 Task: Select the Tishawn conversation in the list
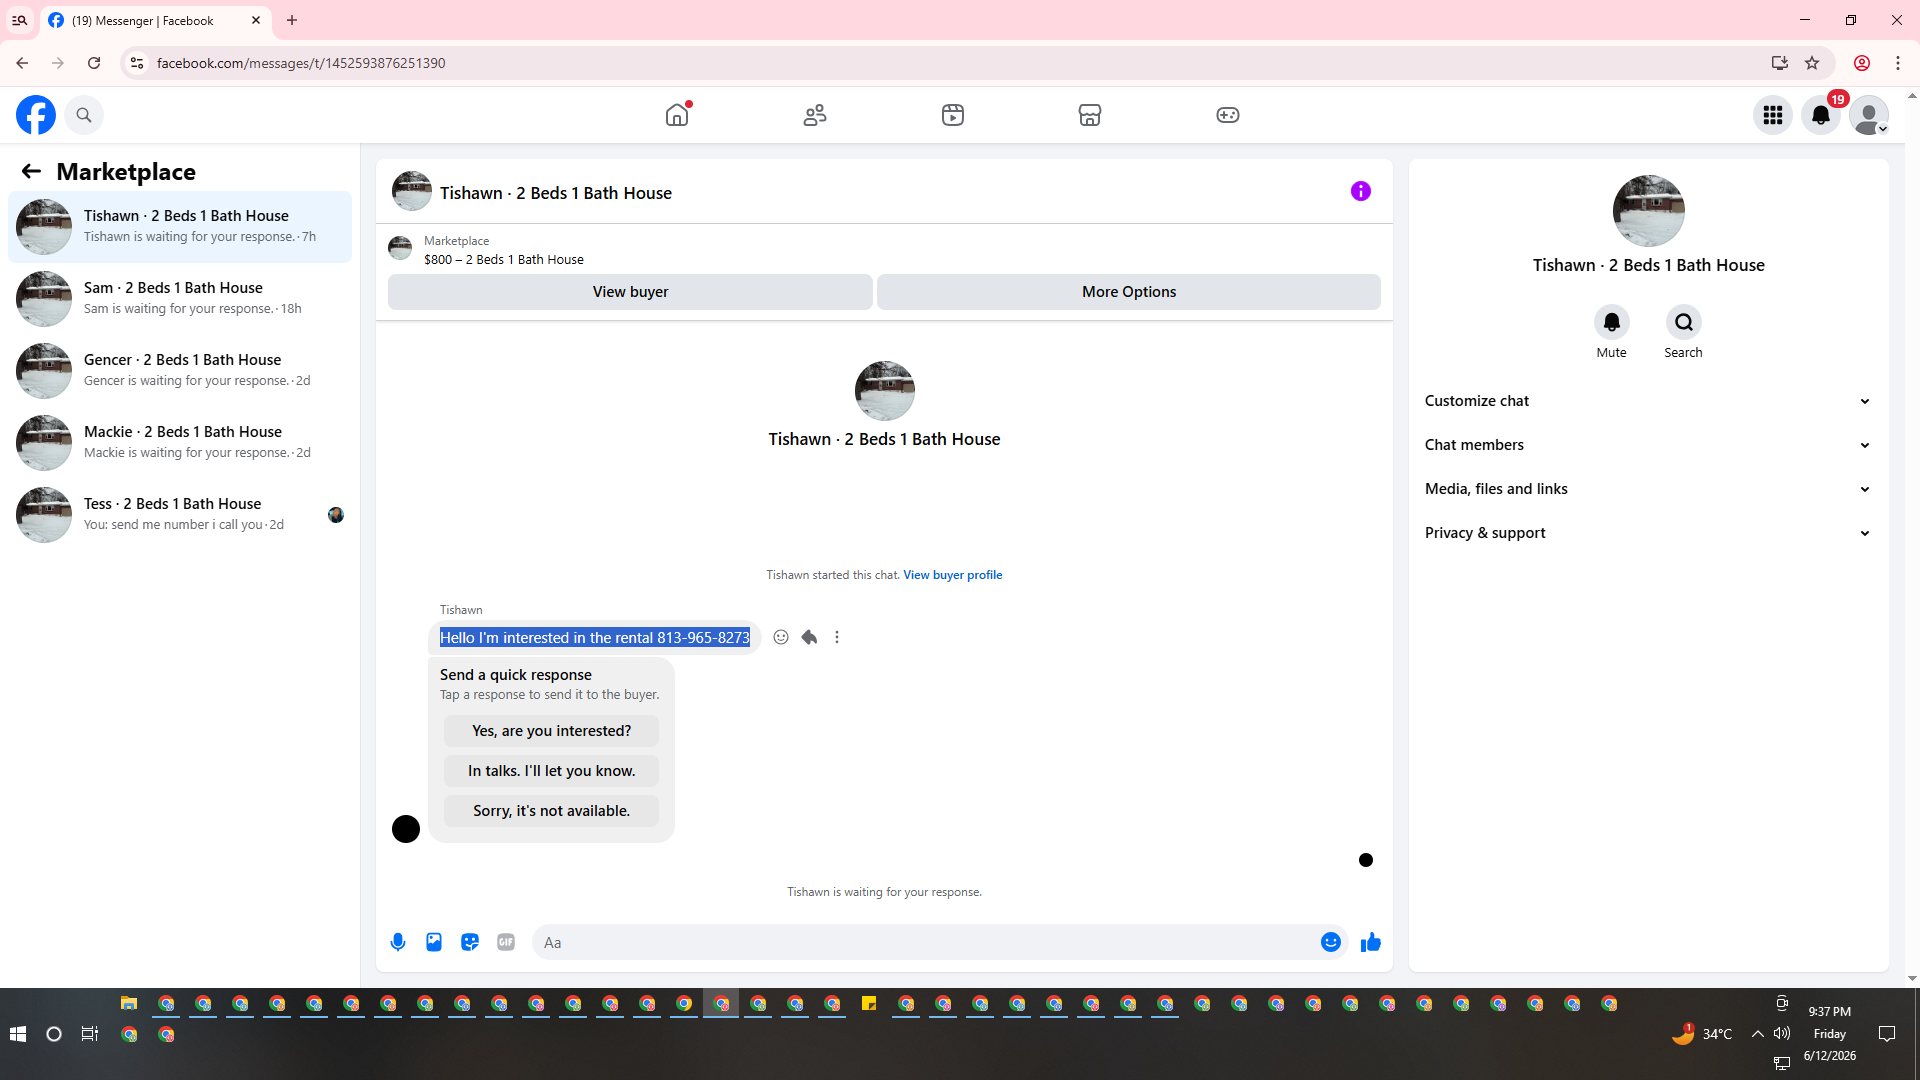(x=180, y=227)
